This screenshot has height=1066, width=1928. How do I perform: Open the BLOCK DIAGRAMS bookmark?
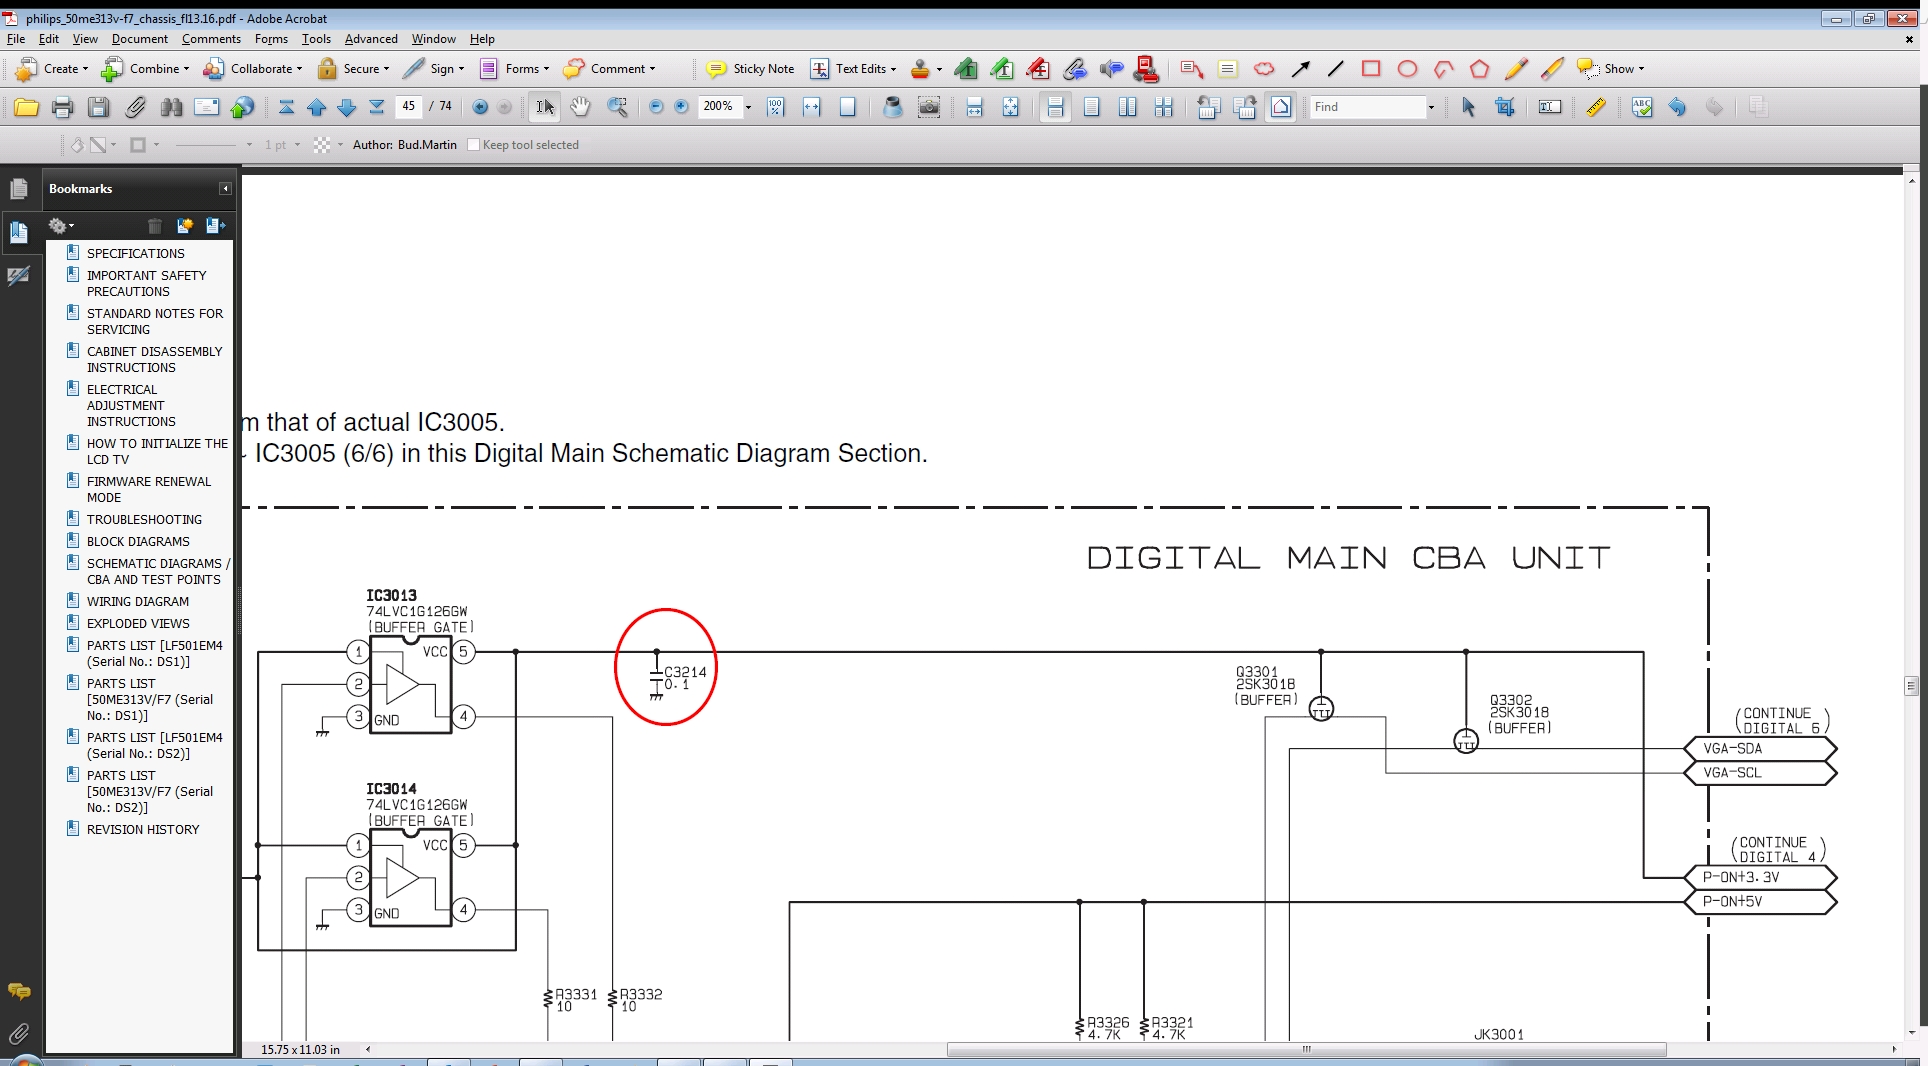coord(138,541)
